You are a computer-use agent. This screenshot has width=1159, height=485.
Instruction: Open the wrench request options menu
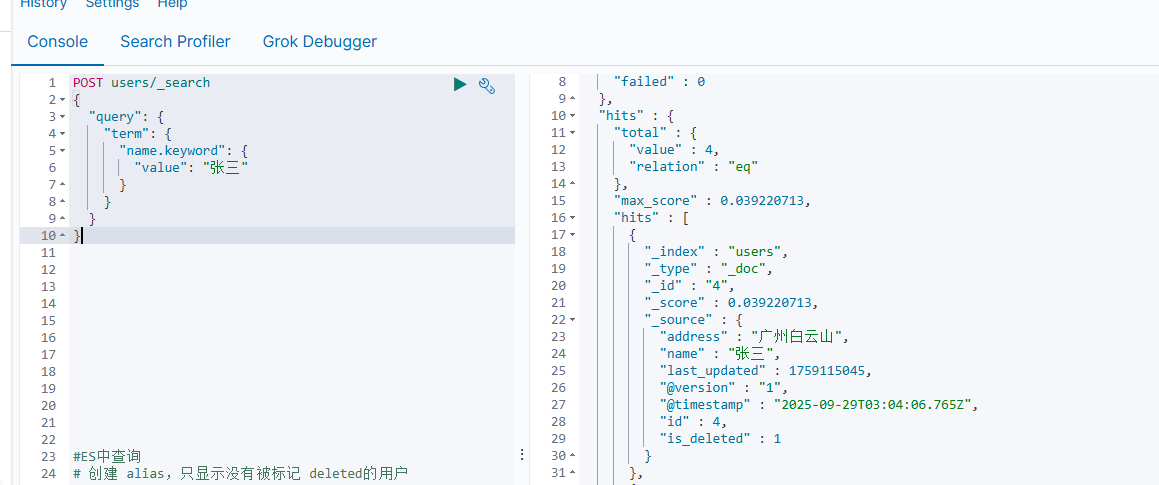pos(486,85)
